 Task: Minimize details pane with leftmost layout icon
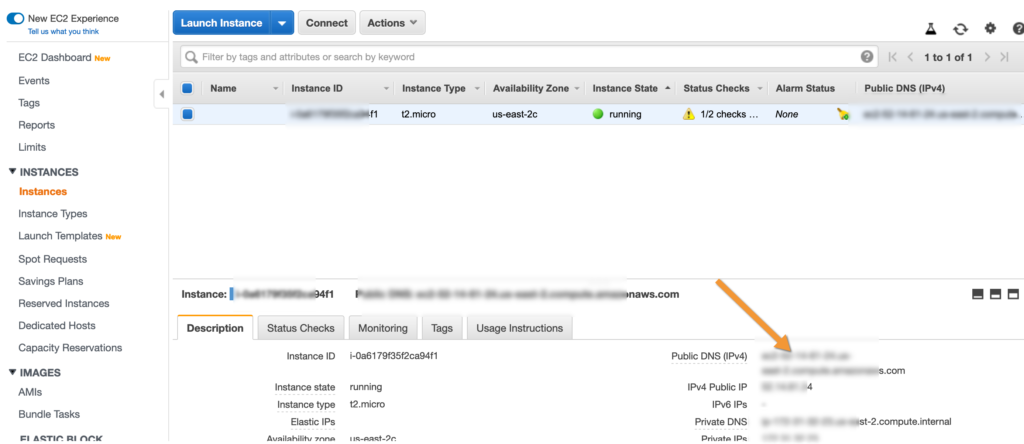coord(977,294)
